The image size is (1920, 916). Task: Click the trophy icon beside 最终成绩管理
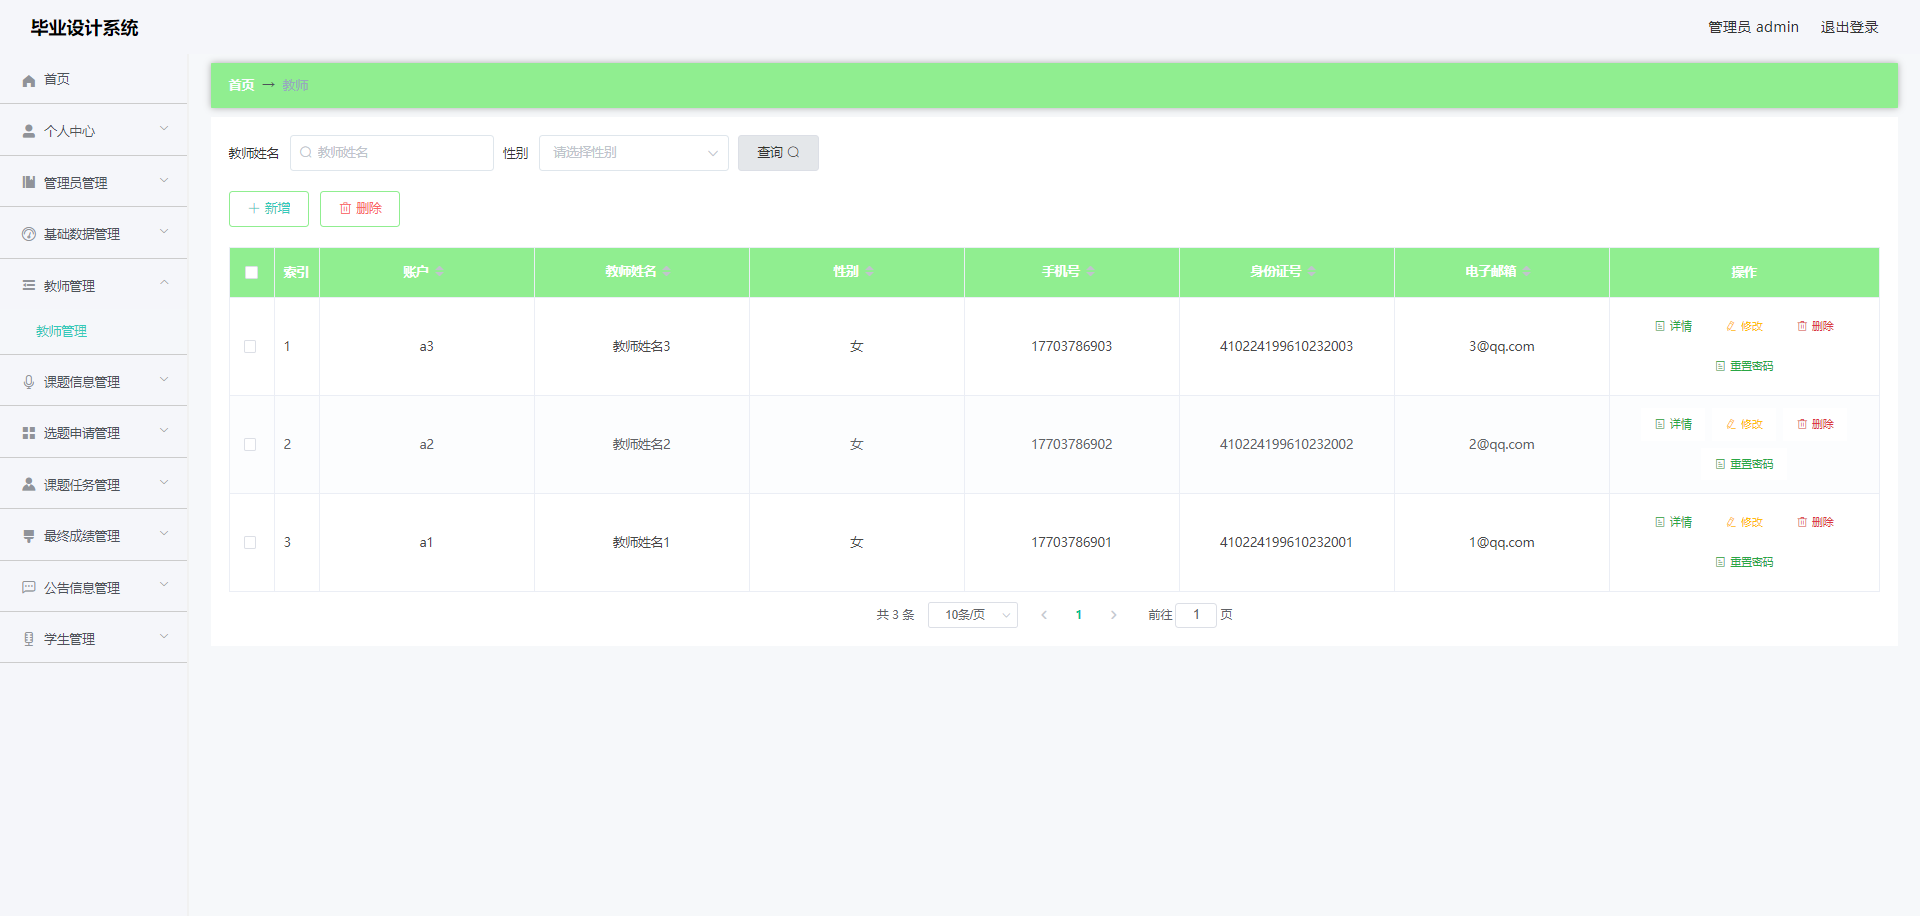tap(29, 536)
